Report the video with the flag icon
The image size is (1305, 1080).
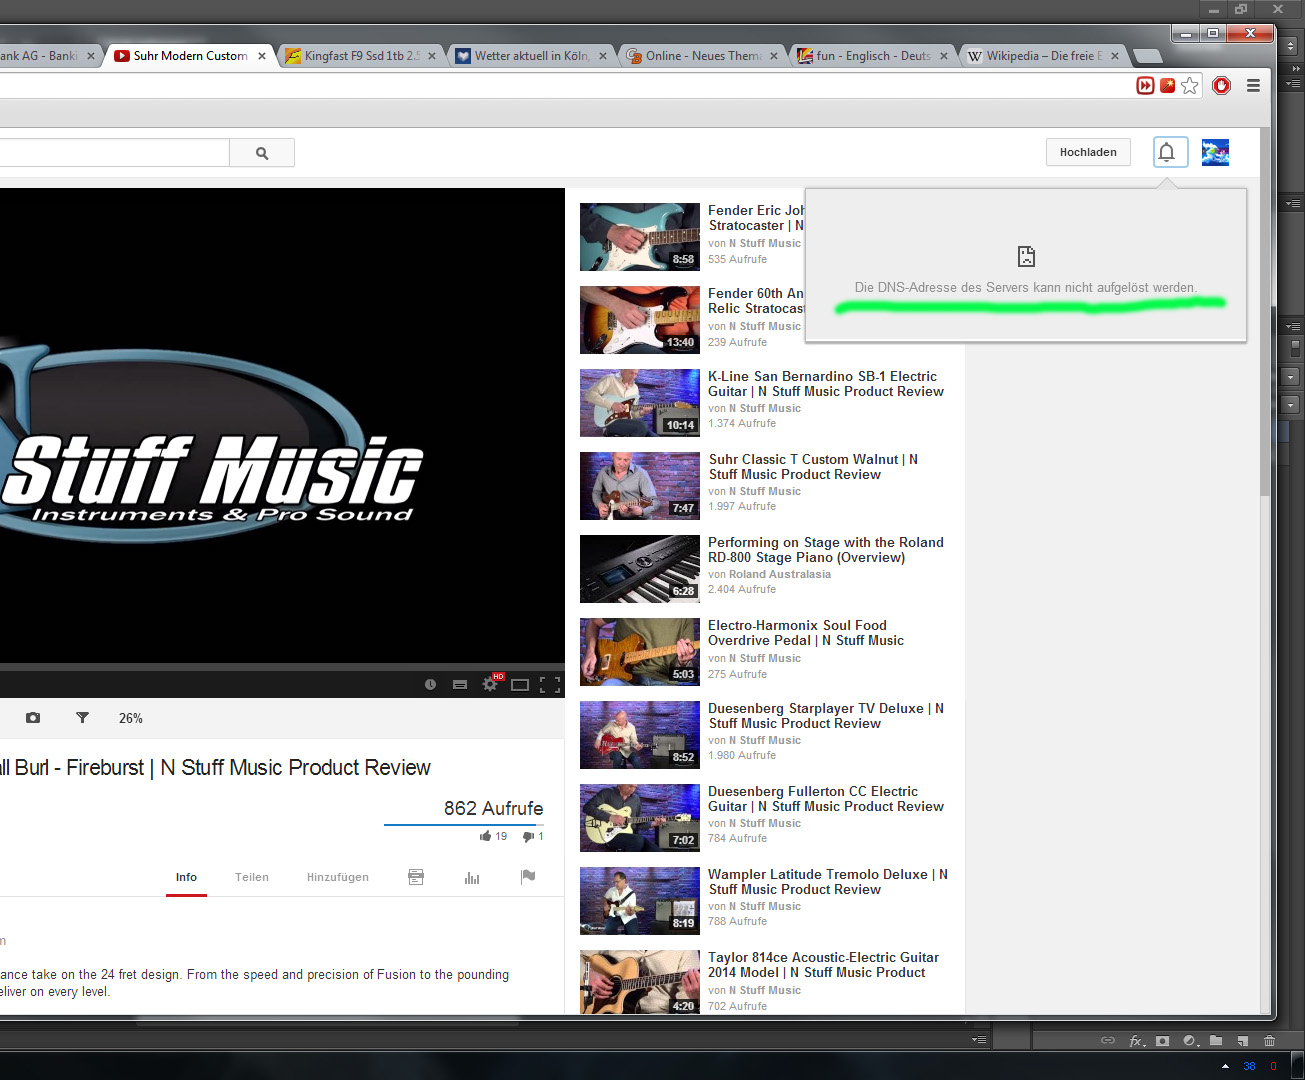pyautogui.click(x=528, y=877)
